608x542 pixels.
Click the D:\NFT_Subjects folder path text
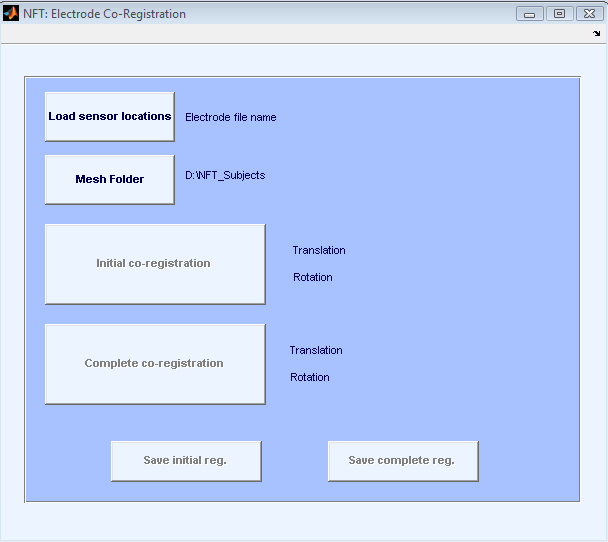tap(225, 176)
